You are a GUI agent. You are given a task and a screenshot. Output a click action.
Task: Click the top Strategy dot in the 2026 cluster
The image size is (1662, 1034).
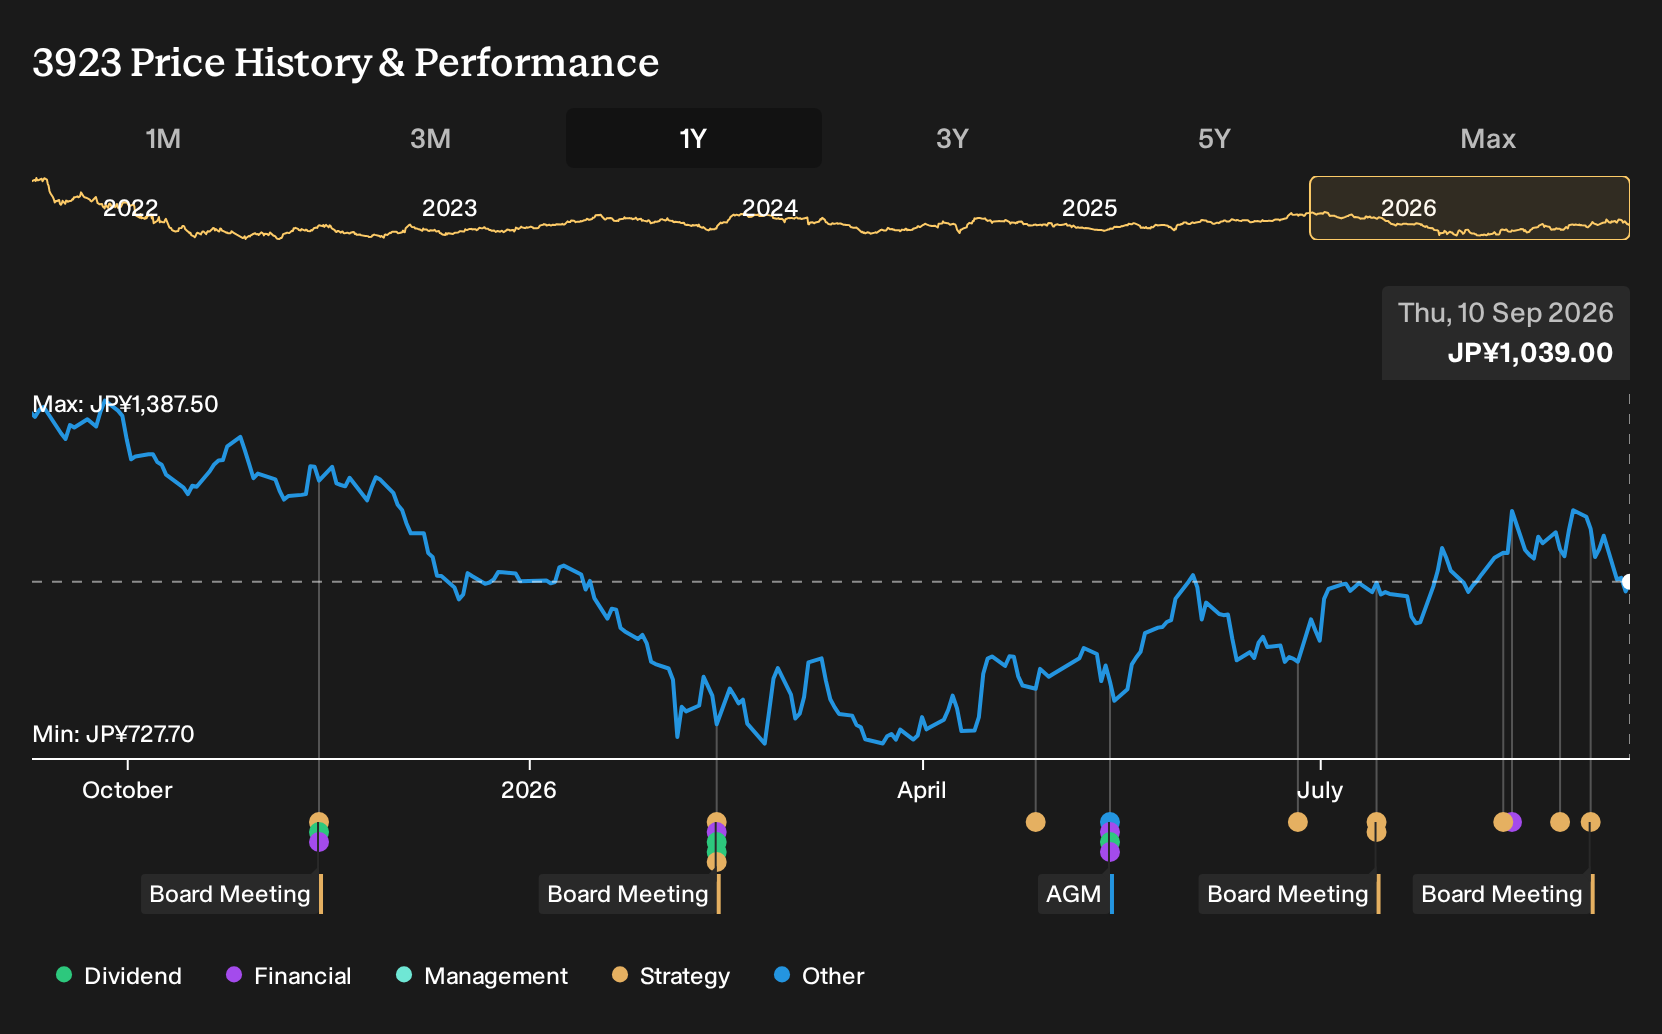716,821
